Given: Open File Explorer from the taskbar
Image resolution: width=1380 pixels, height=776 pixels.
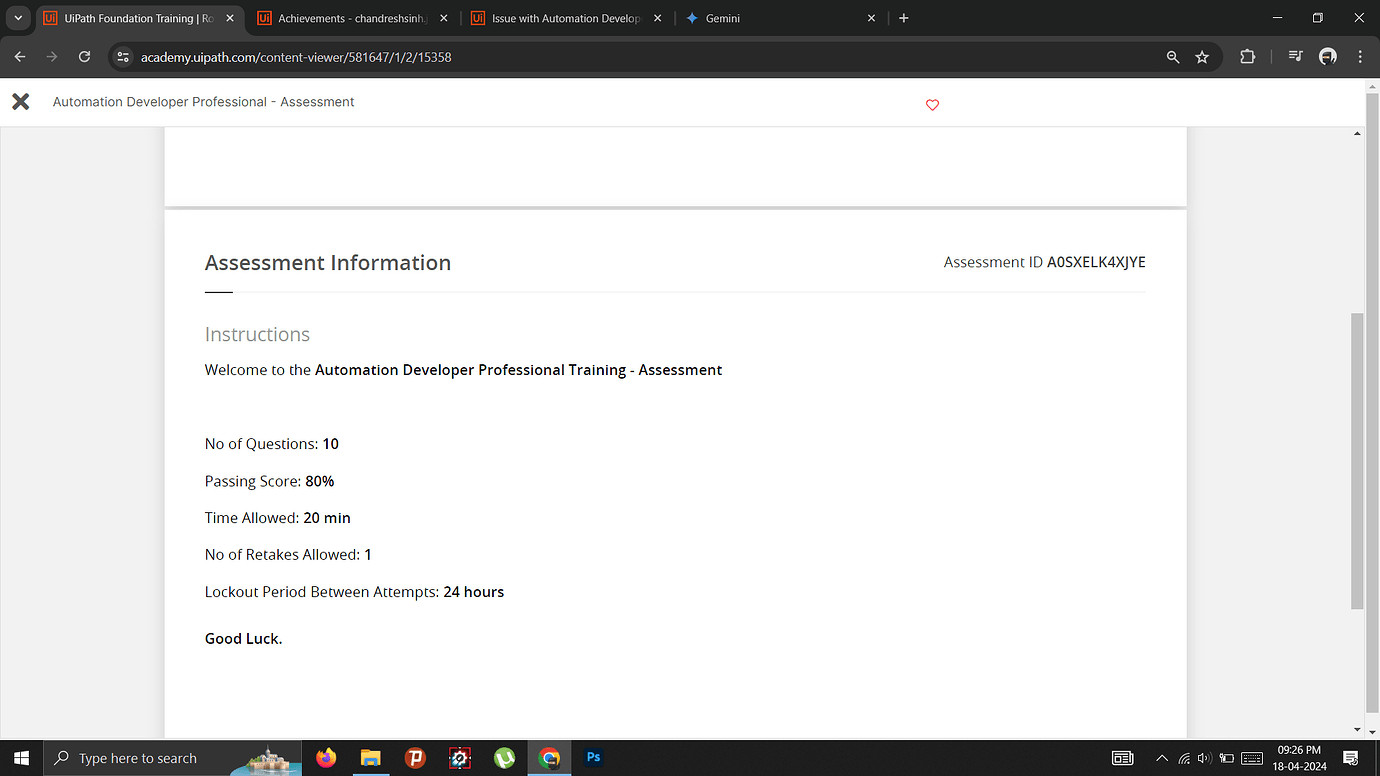Looking at the screenshot, I should pyautogui.click(x=371, y=758).
